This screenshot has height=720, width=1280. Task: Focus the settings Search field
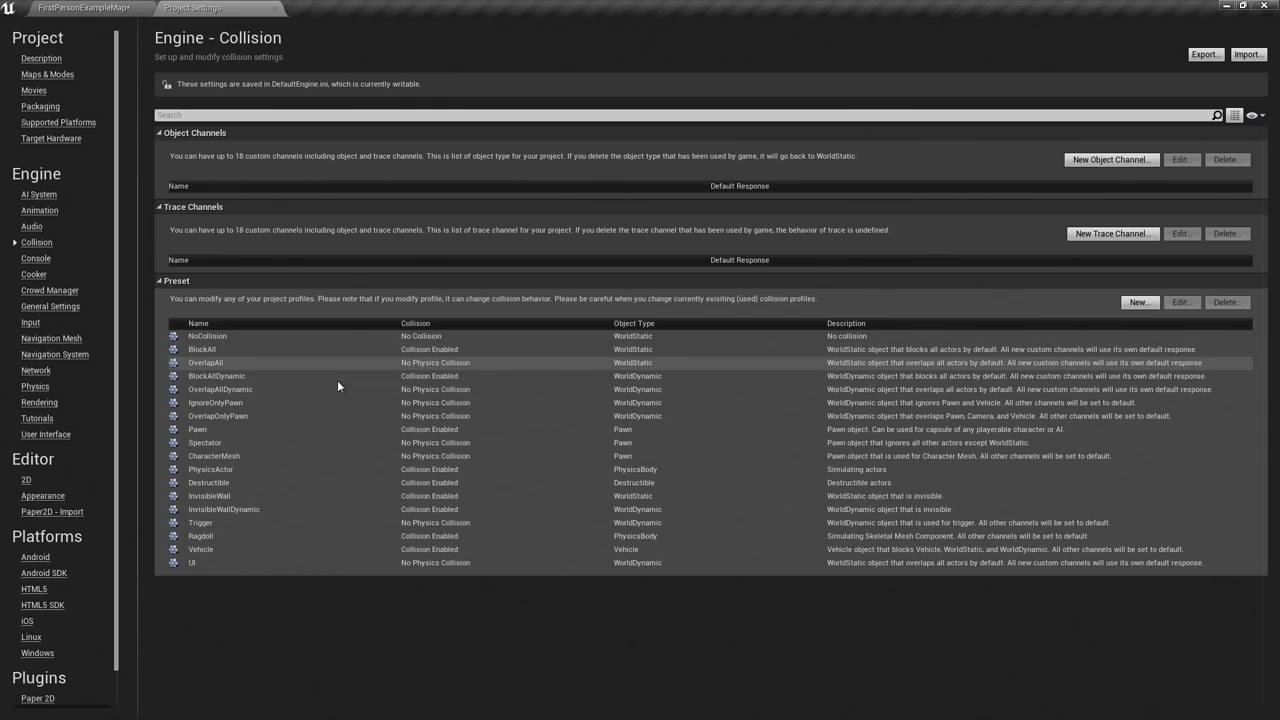(684, 116)
